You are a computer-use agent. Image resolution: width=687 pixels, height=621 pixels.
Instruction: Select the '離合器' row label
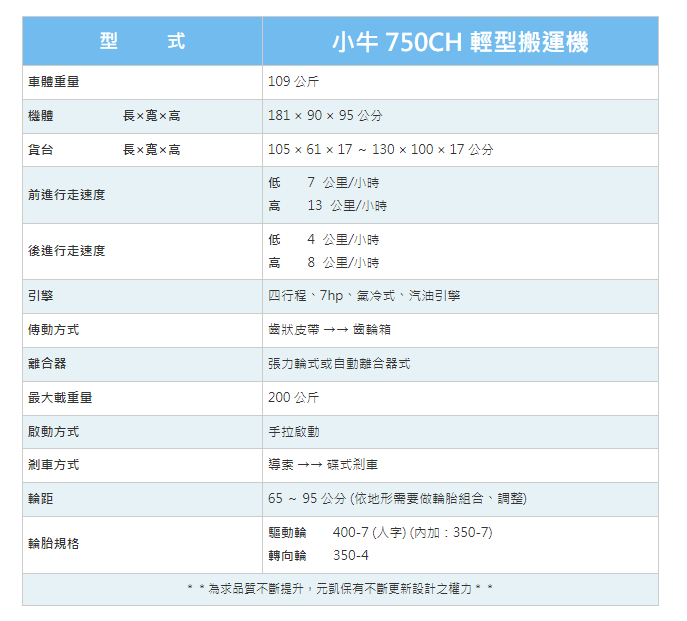(47, 364)
